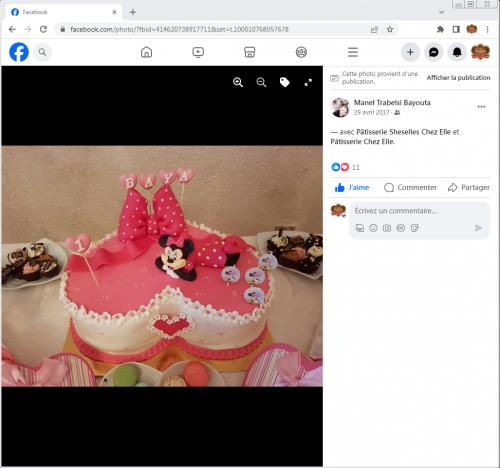Viewport: 500px width, 468px height.
Task: Close the Facebook tab
Action: (114, 12)
